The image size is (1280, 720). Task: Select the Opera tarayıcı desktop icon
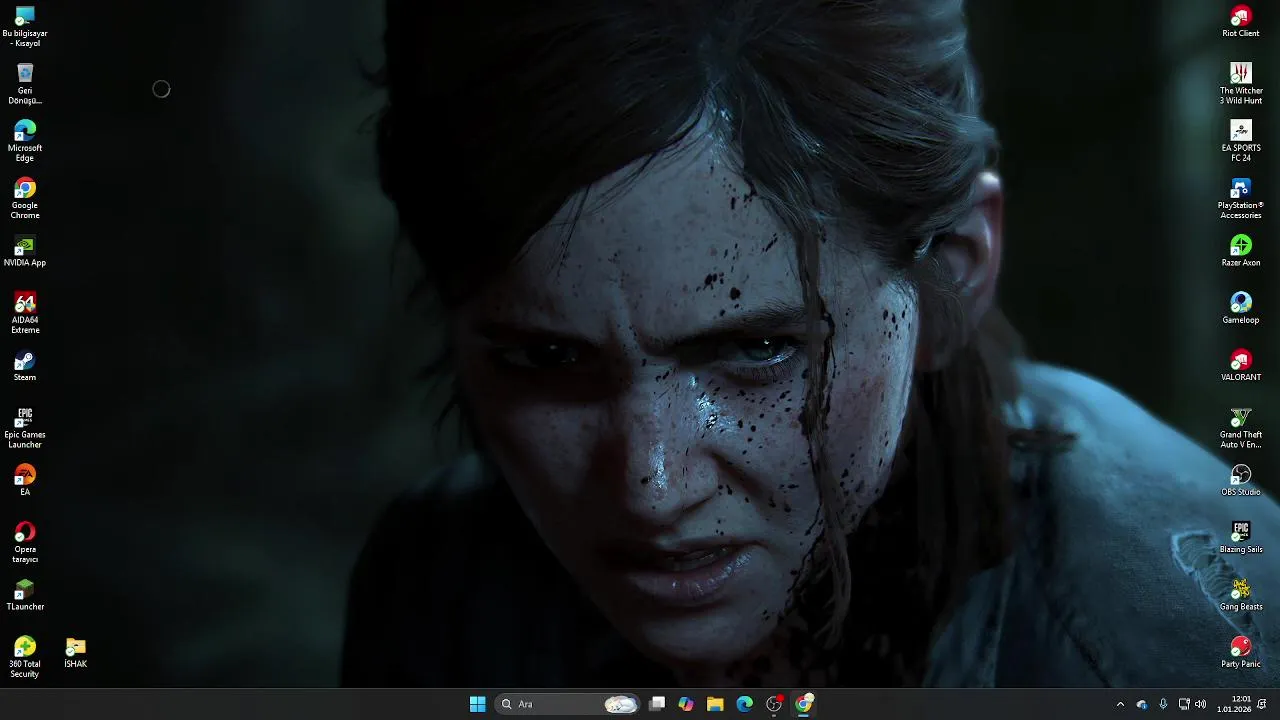pos(25,542)
